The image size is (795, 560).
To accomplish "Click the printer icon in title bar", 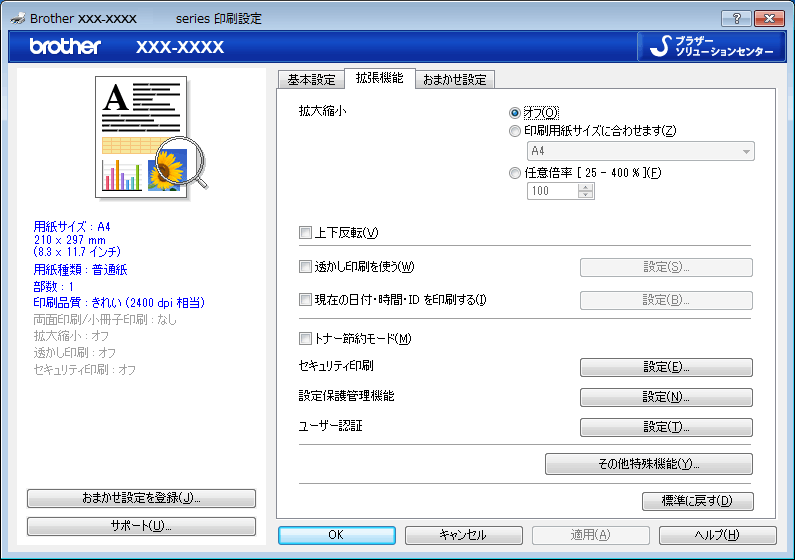I will pos(18,19).
